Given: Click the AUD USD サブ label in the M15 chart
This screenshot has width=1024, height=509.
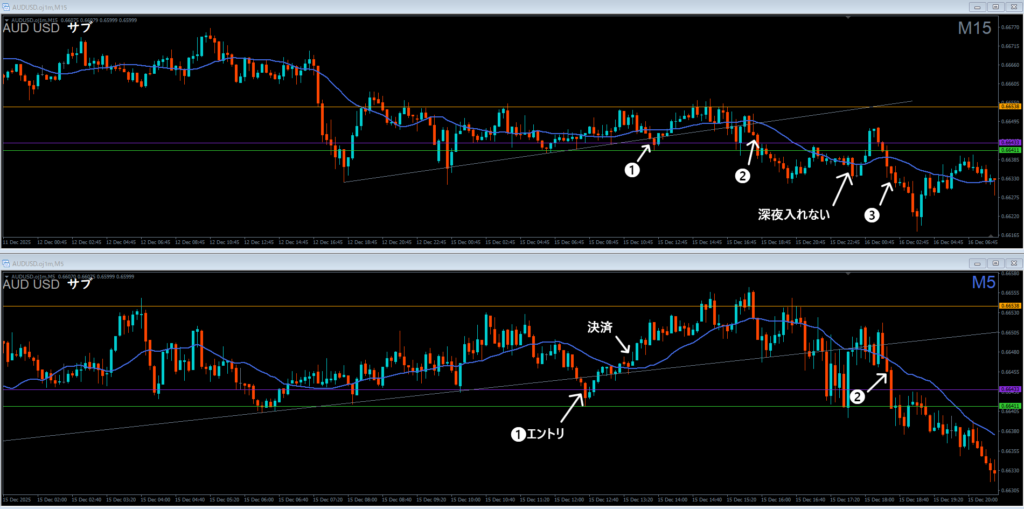Looking at the screenshot, I should [47, 28].
